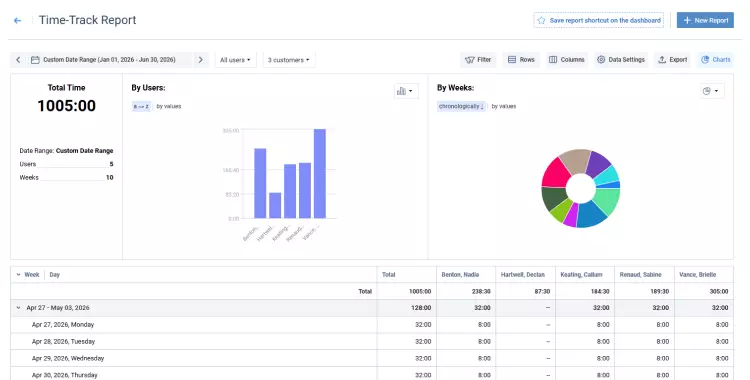Go to previous date range
This screenshot has width=750, height=380.
click(18, 60)
